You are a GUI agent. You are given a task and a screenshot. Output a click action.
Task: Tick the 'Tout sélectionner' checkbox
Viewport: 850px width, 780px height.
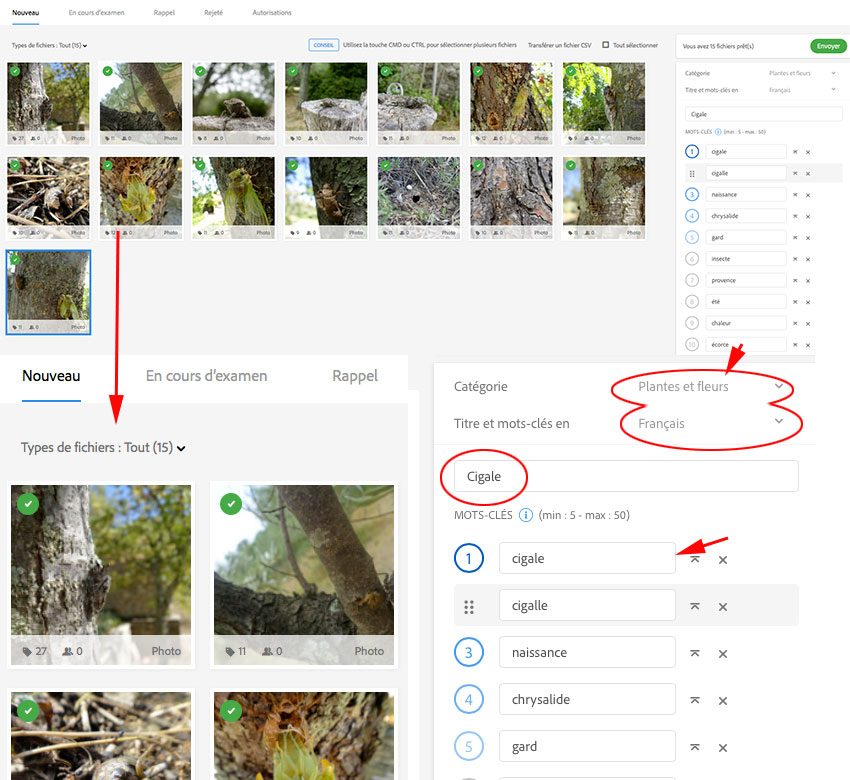[606, 45]
